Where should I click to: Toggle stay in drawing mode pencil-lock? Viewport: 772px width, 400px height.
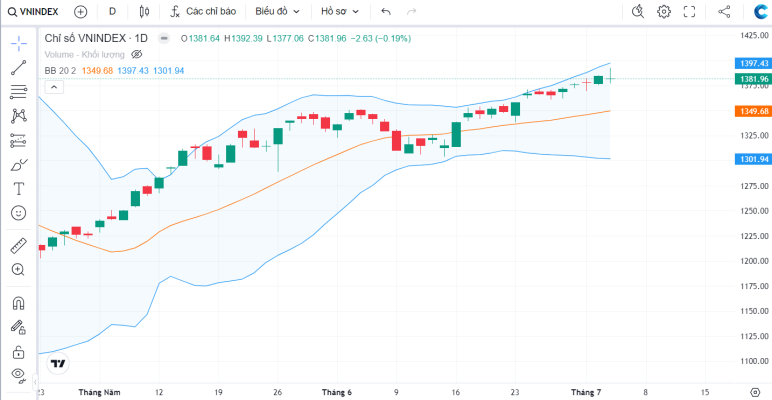point(19,327)
